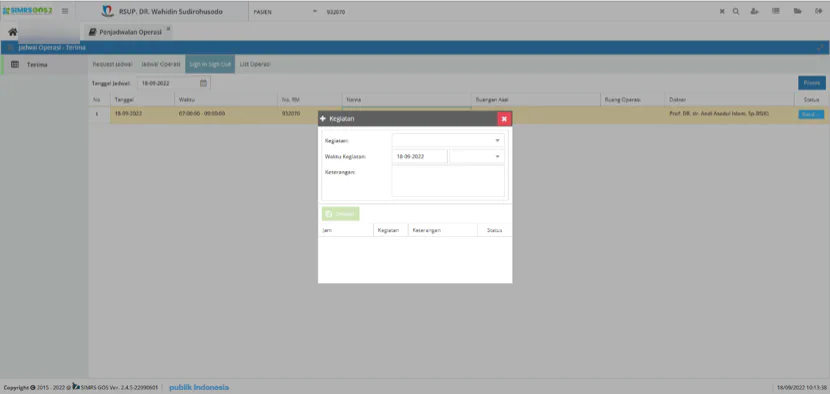This screenshot has height=394, width=830.
Task: Open the PASIEN search type dropdown
Action: point(283,12)
